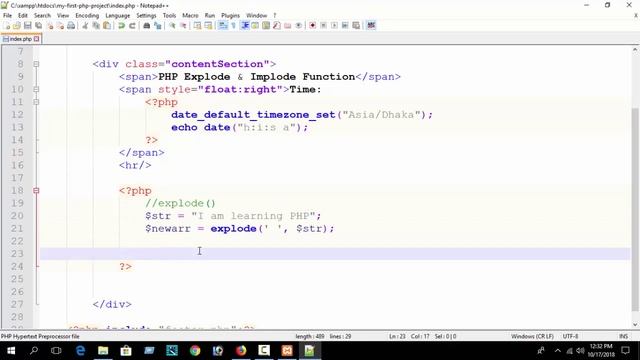Viewport: 640px width, 360px height.
Task: Click the Stop Recording macro icon
Action: coord(323,26)
